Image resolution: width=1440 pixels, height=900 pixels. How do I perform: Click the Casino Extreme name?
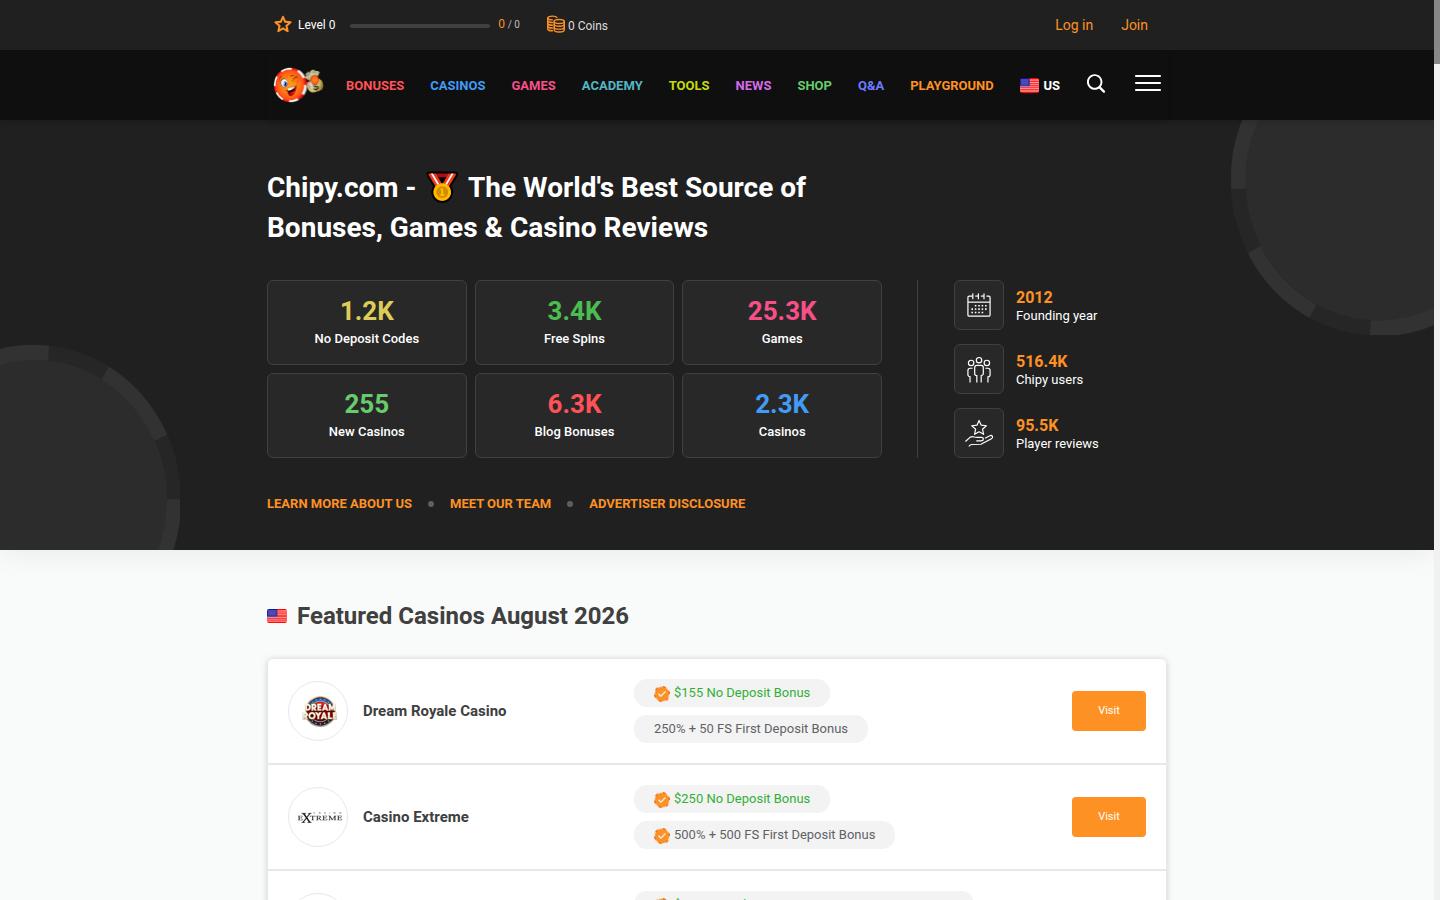[416, 817]
